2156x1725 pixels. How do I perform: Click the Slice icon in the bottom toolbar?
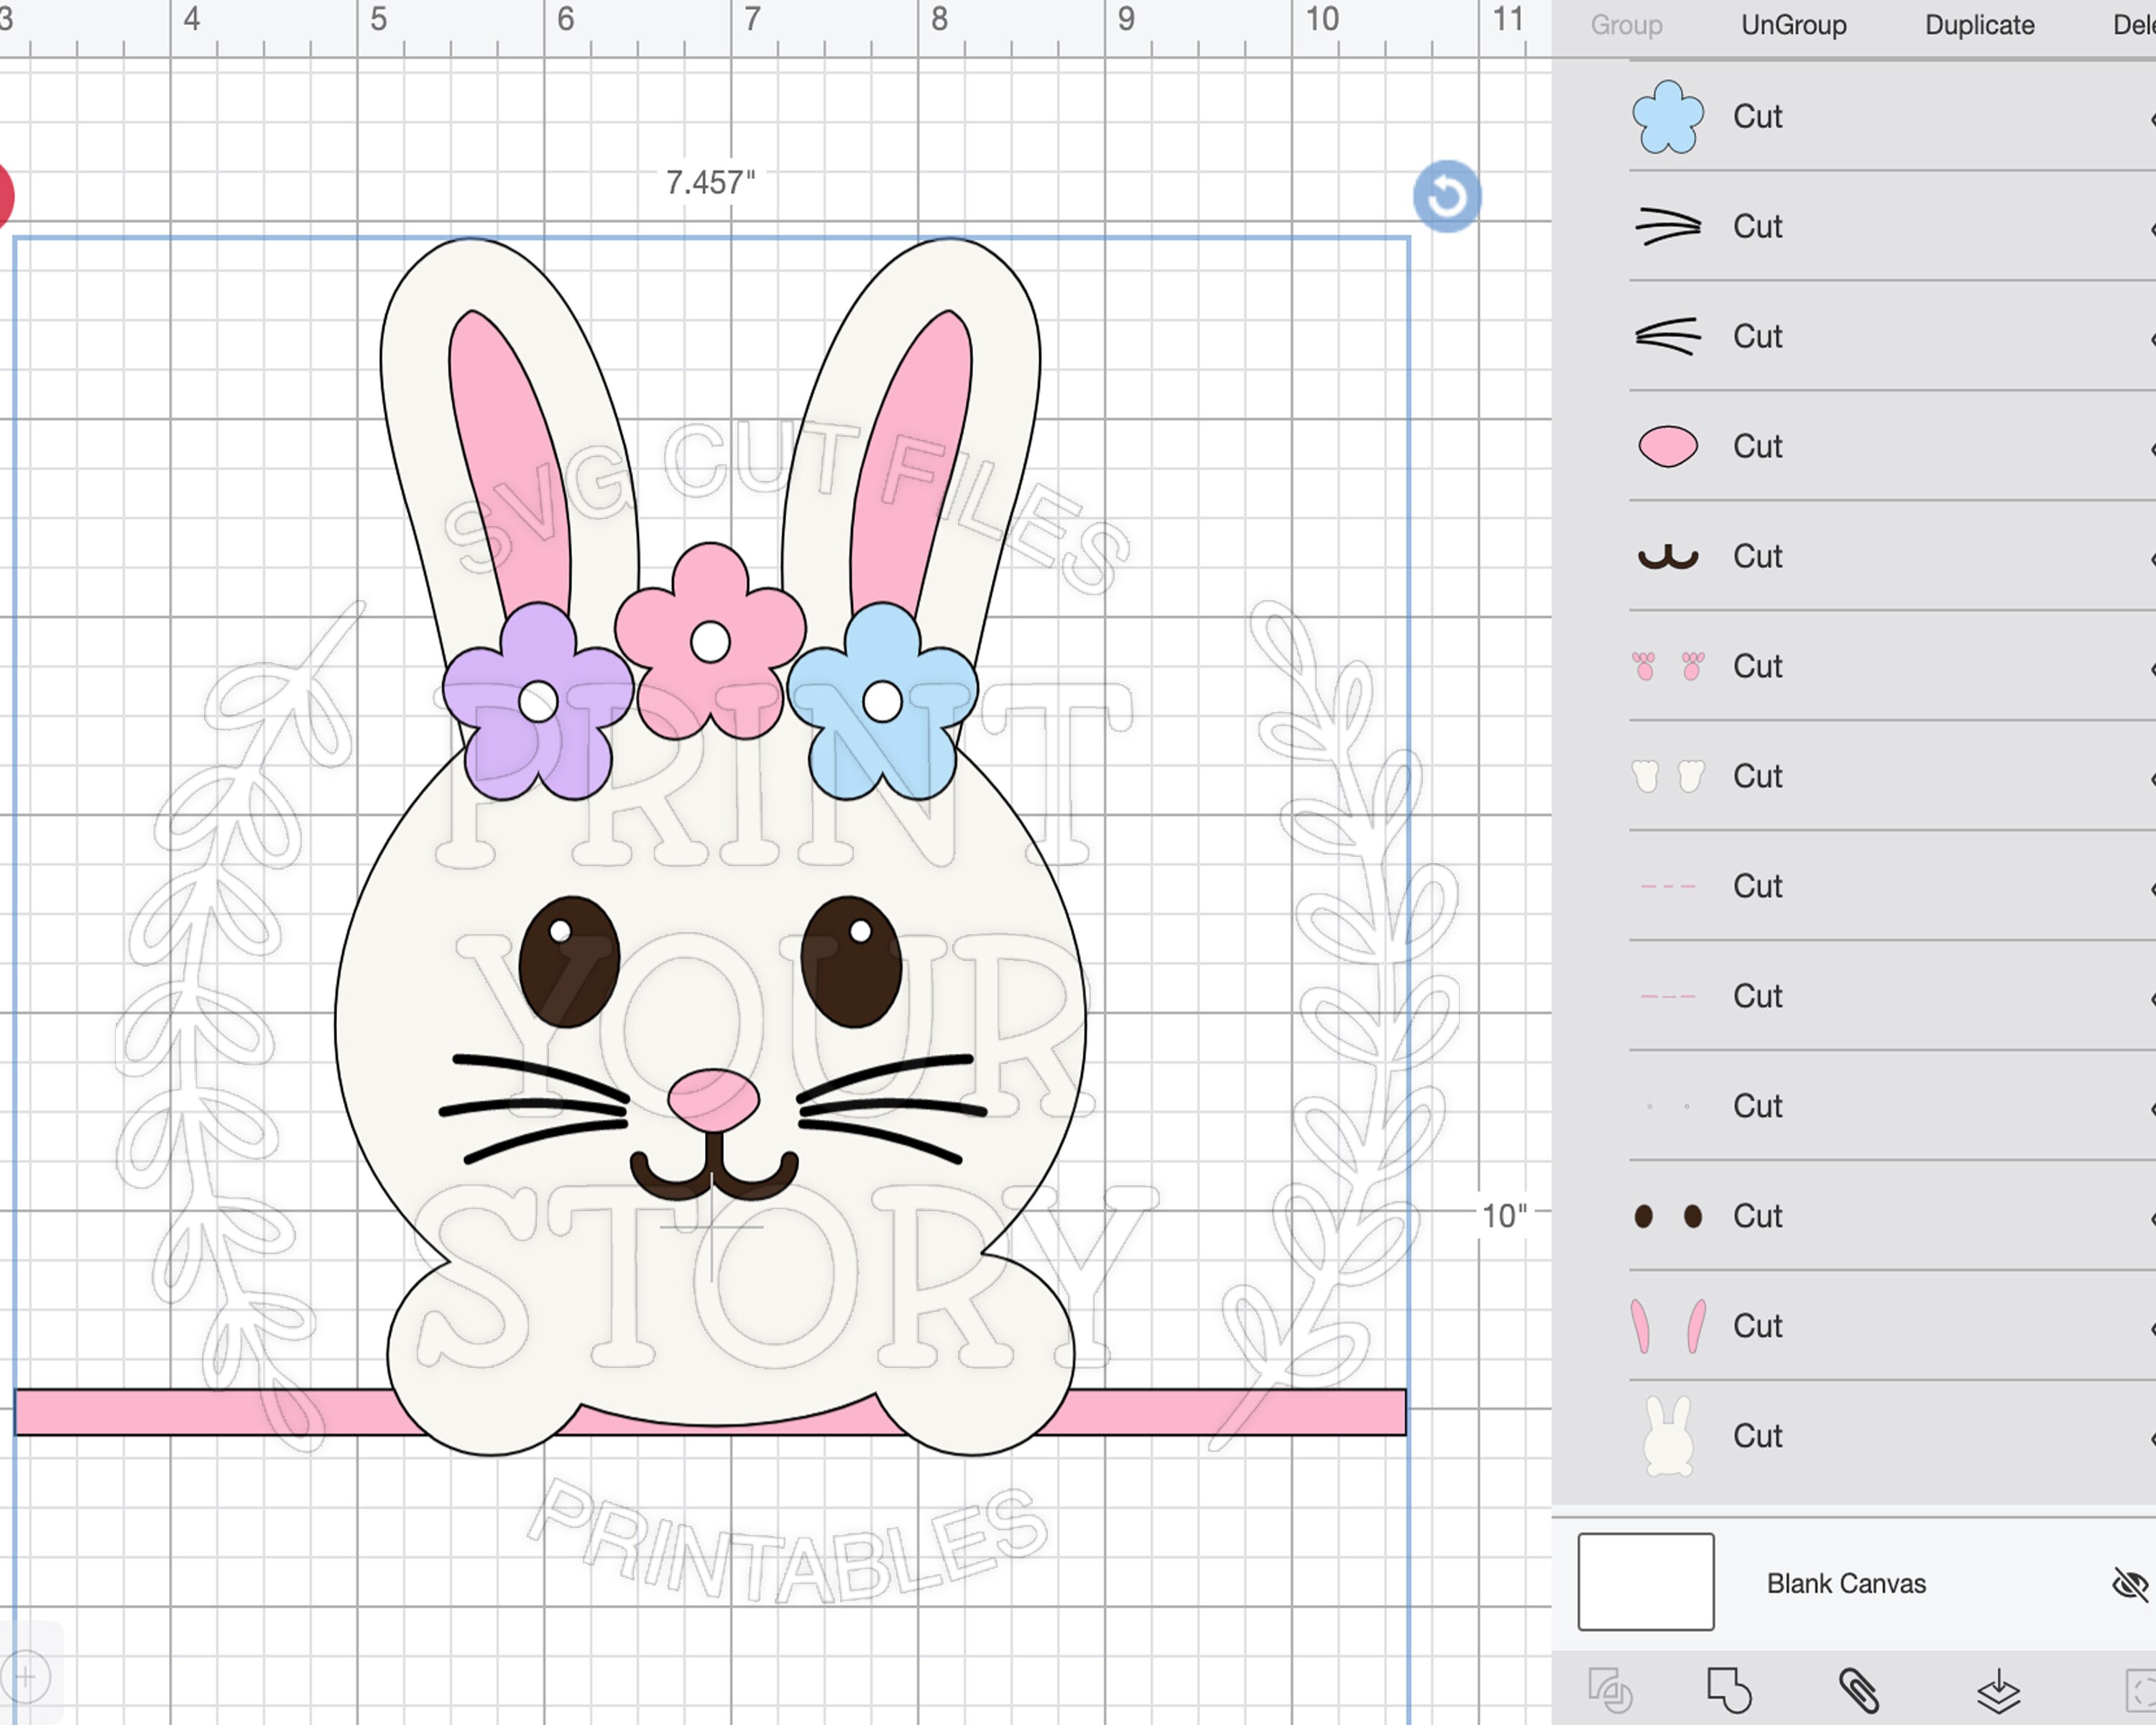1610,1691
